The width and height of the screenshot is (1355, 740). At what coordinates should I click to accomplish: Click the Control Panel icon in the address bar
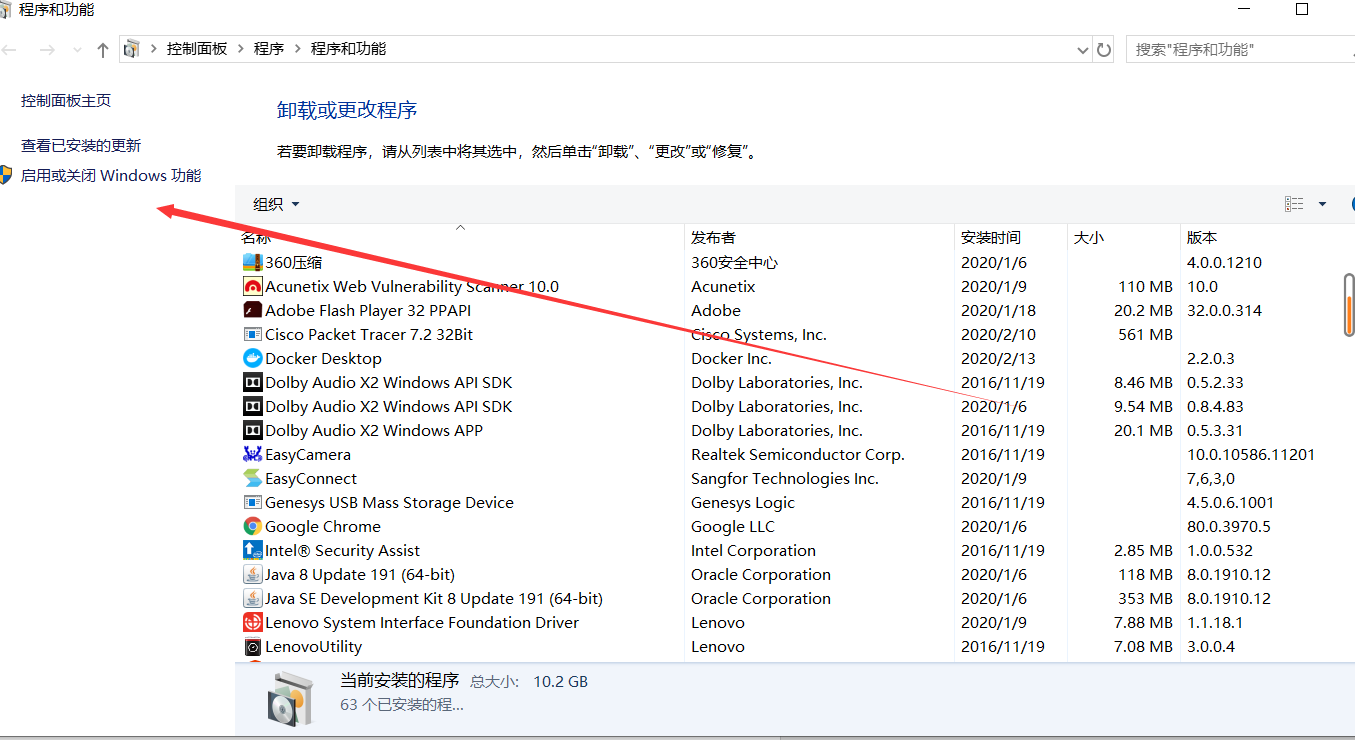click(131, 49)
